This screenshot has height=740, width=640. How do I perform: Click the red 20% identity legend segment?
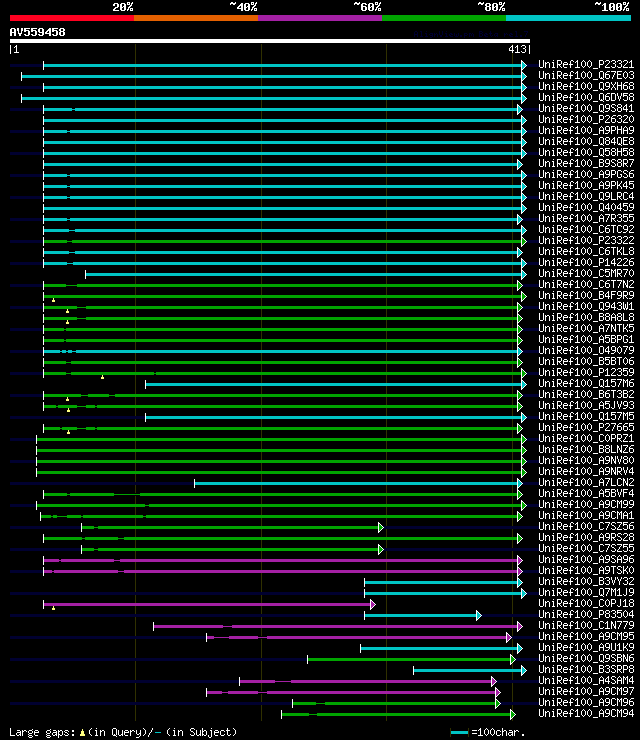[x=72, y=18]
